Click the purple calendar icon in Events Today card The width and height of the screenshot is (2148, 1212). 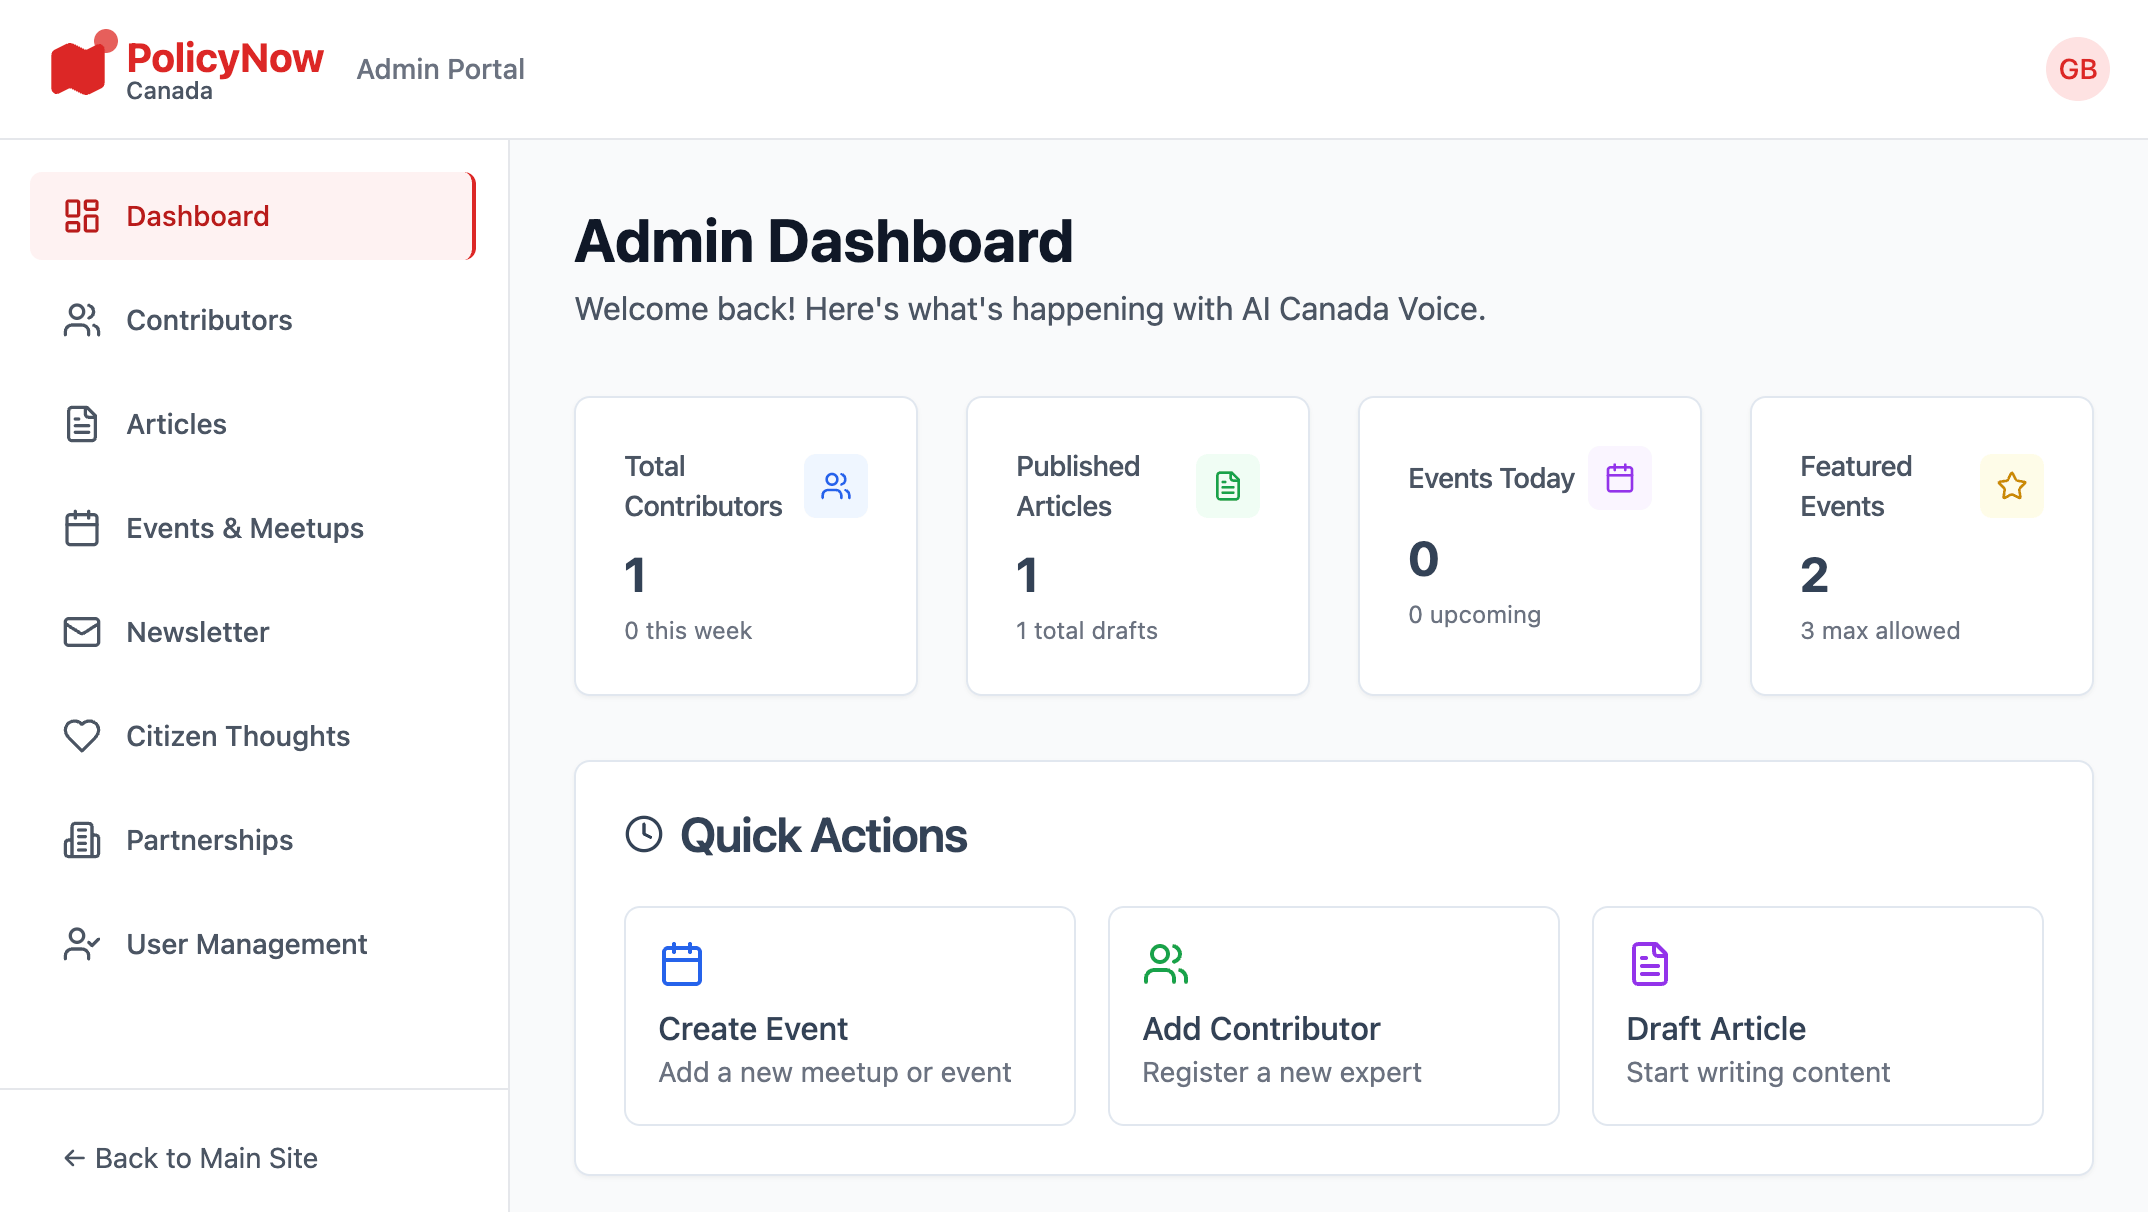(x=1619, y=478)
